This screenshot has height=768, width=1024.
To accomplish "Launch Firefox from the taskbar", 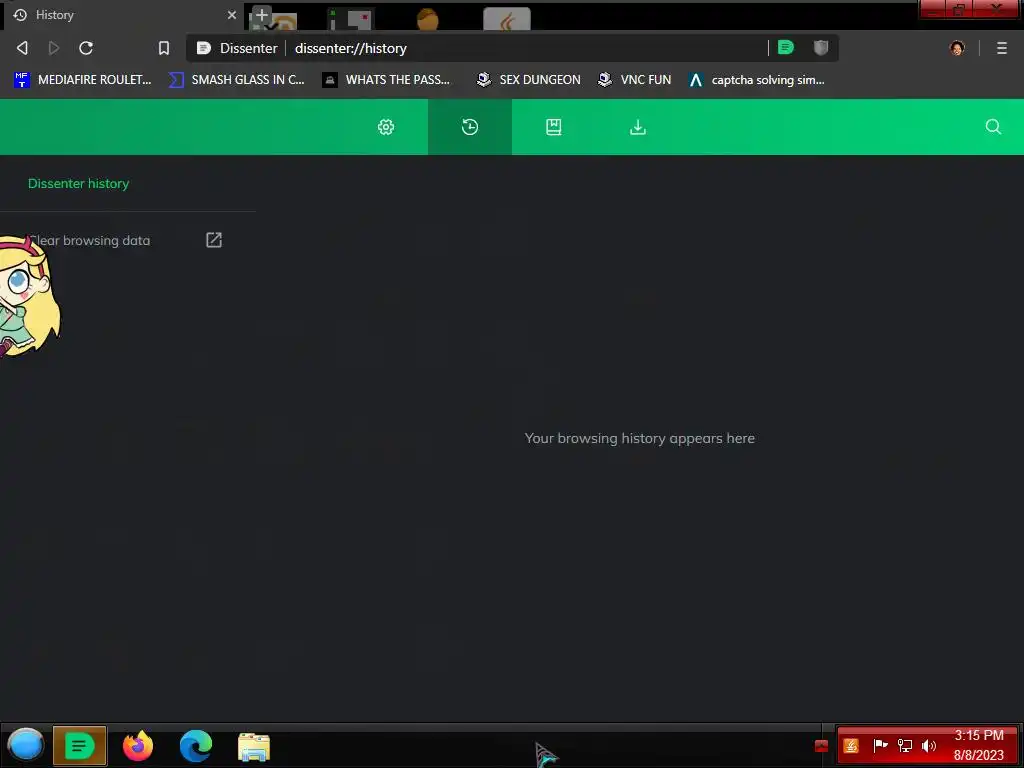I will 138,745.
